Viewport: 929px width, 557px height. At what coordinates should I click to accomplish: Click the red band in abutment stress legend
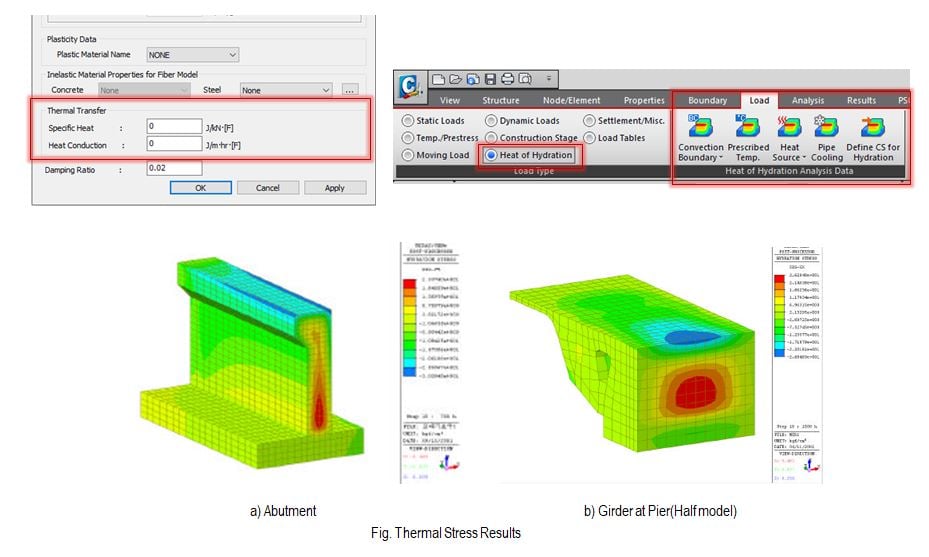coord(410,285)
